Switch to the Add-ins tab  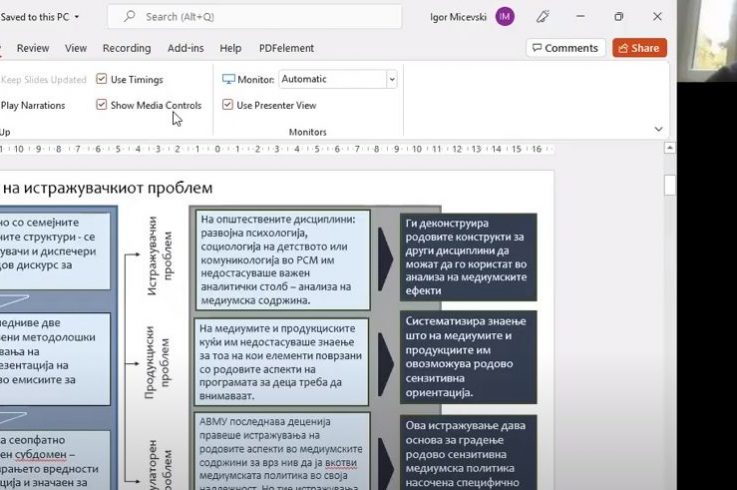[186, 48]
